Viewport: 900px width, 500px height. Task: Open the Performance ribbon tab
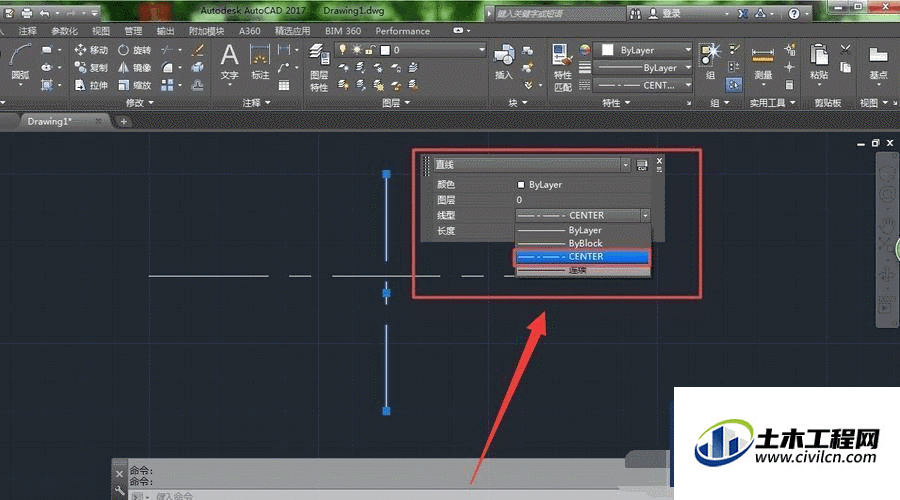coord(402,31)
